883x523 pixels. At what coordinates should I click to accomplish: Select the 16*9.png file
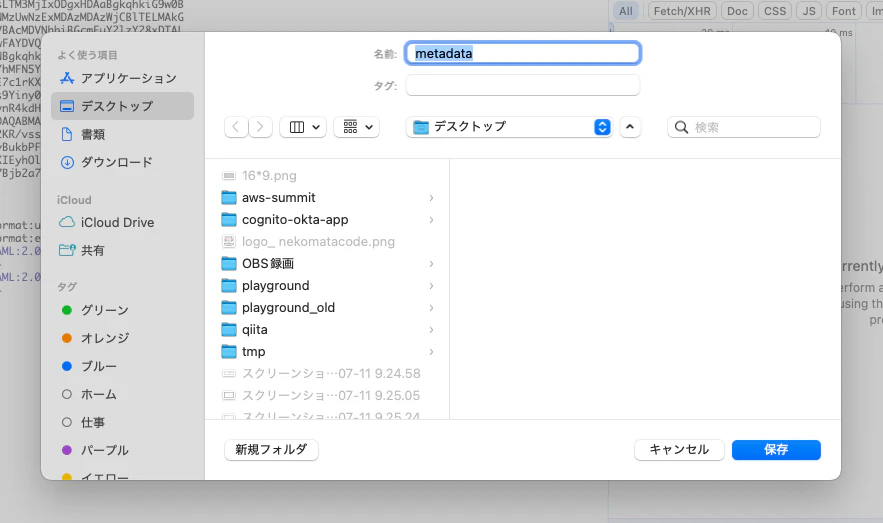coord(328,176)
